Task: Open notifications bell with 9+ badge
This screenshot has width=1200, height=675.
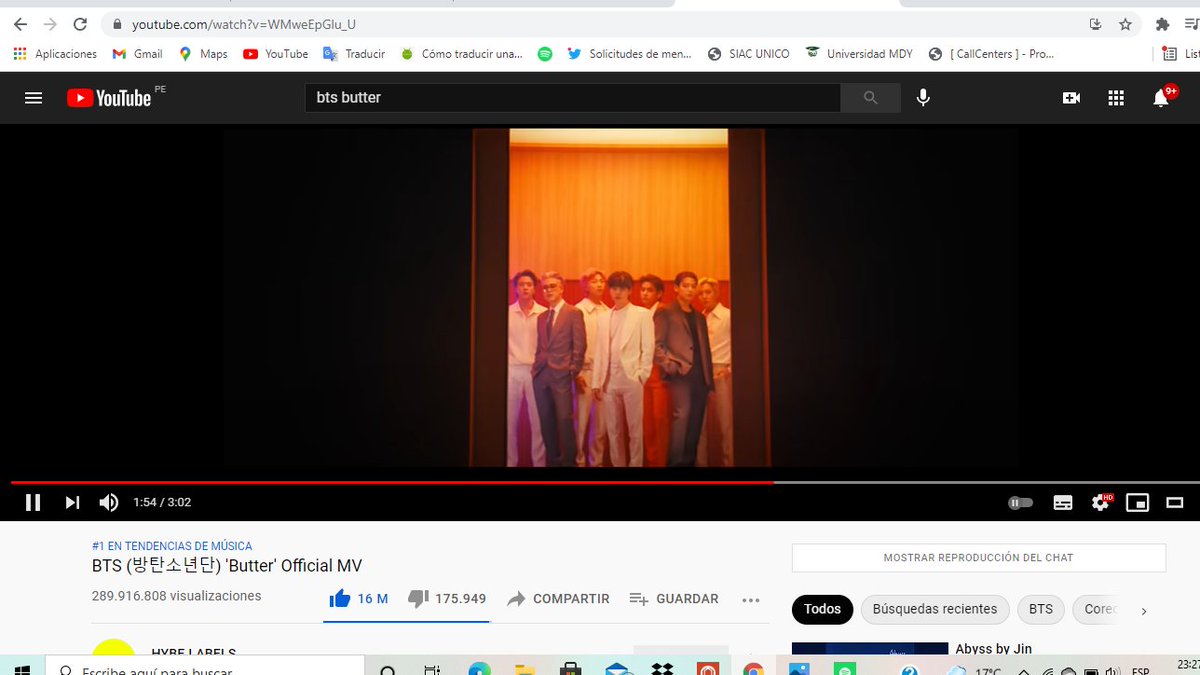Action: 1162,96
